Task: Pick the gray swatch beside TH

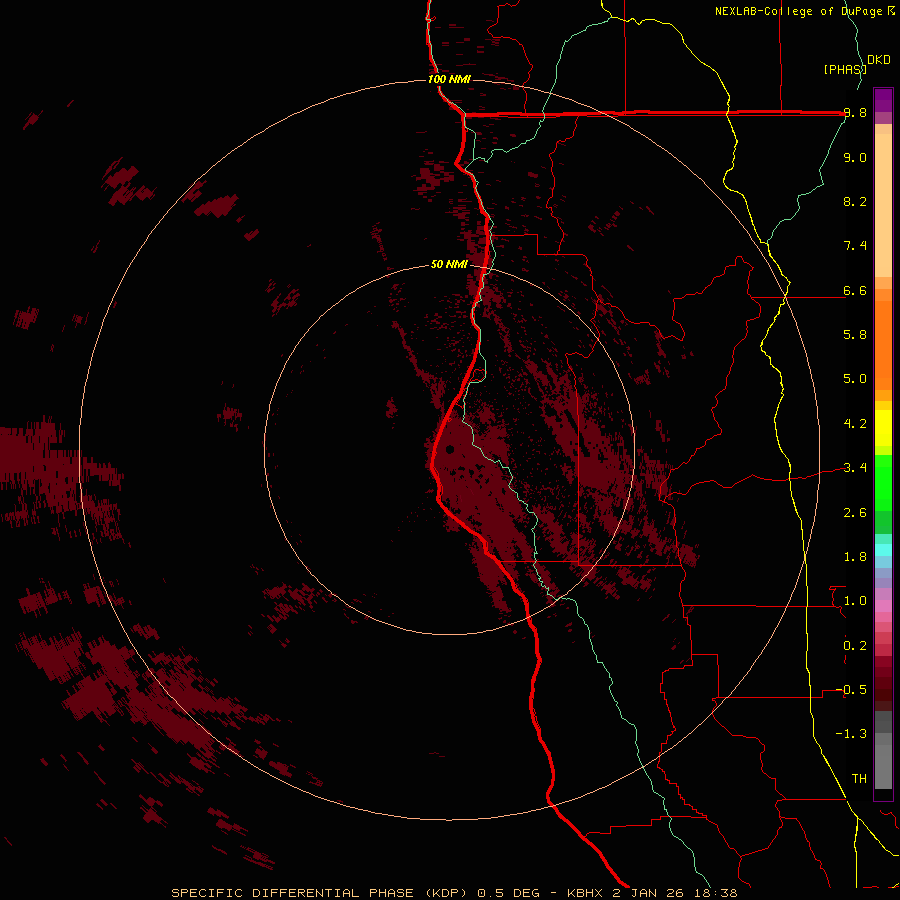Action: (x=883, y=767)
